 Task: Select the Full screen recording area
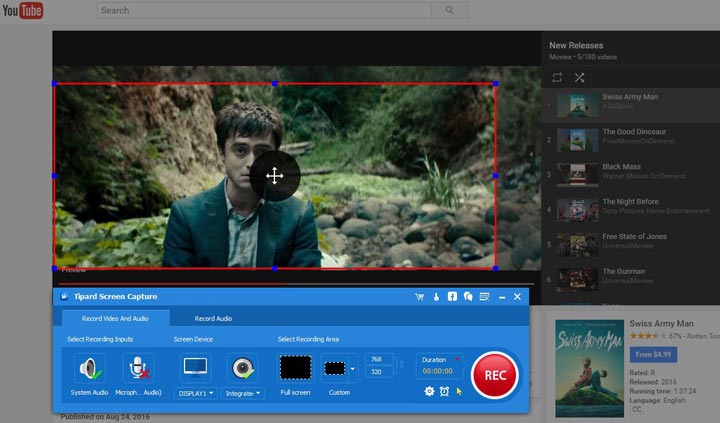pyautogui.click(x=295, y=367)
